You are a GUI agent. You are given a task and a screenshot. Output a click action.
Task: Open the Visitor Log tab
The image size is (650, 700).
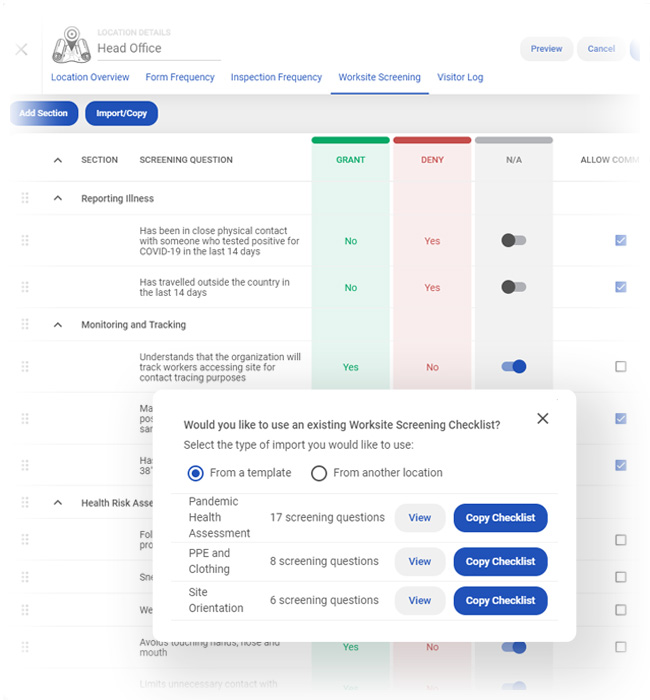pos(460,77)
